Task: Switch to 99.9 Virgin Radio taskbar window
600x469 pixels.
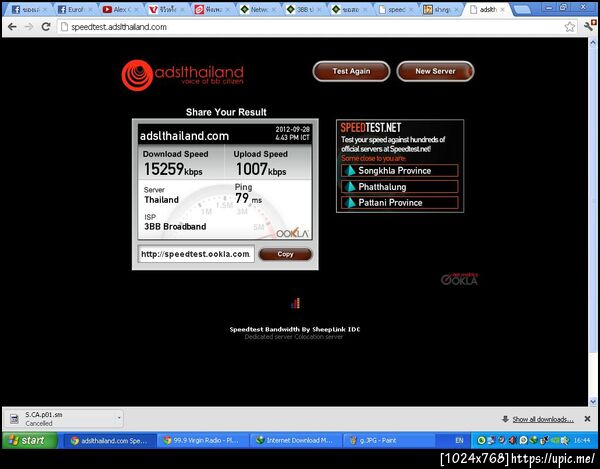Action: pyautogui.click(x=202, y=441)
